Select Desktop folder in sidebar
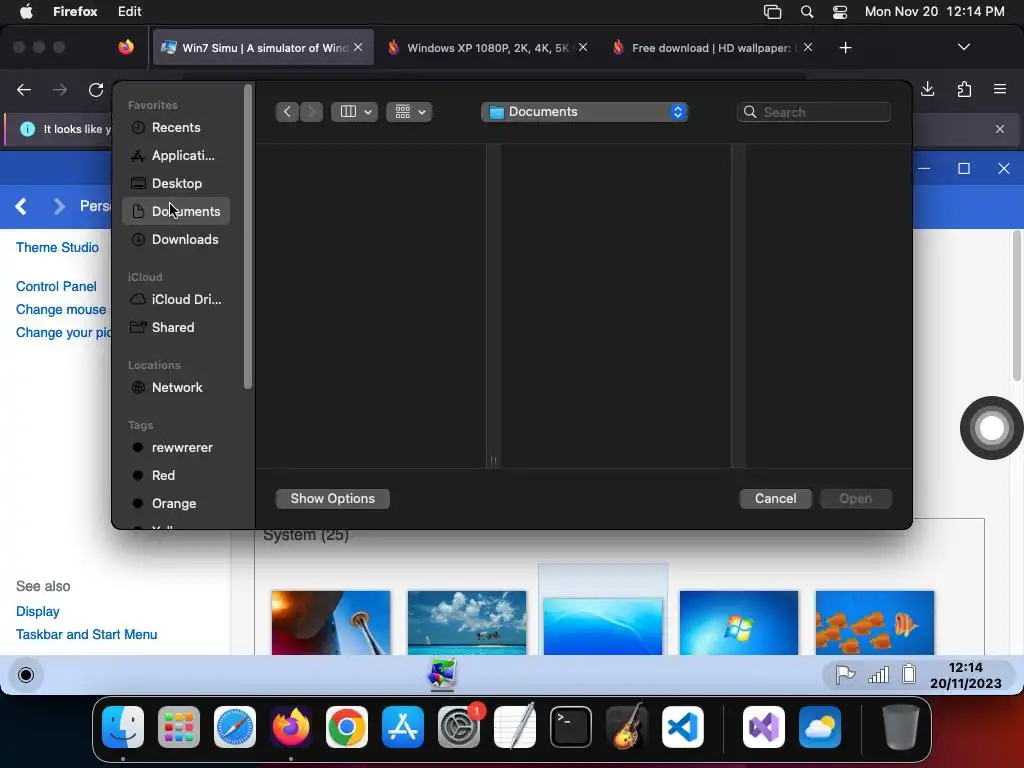This screenshot has width=1024, height=768. (x=175, y=184)
